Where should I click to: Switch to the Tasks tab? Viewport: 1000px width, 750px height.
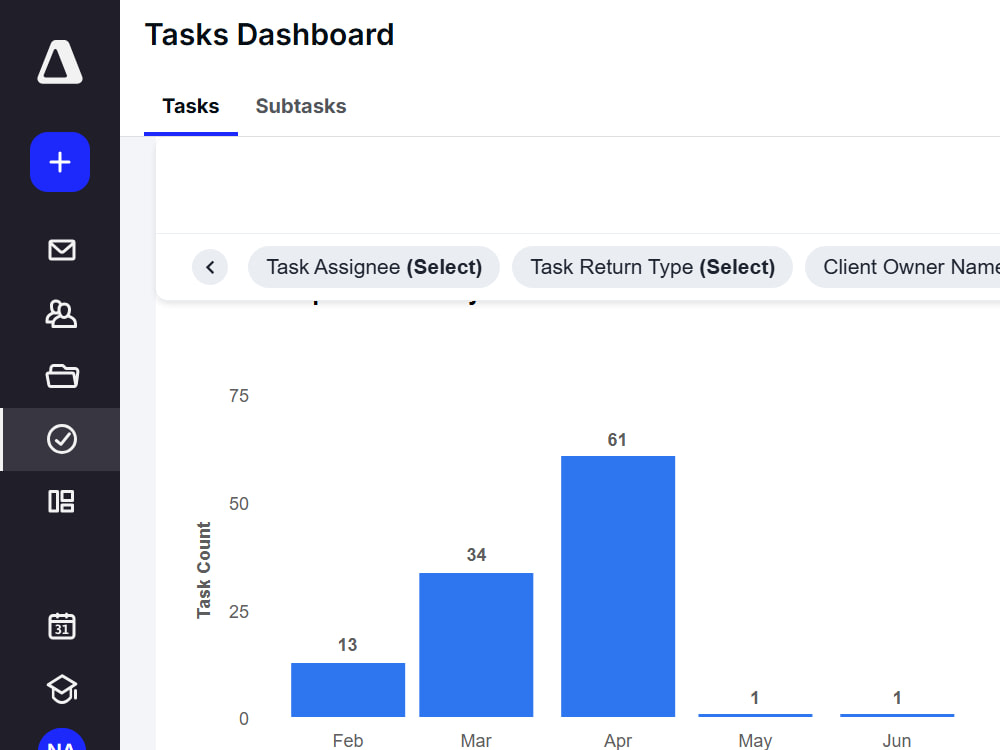191,106
